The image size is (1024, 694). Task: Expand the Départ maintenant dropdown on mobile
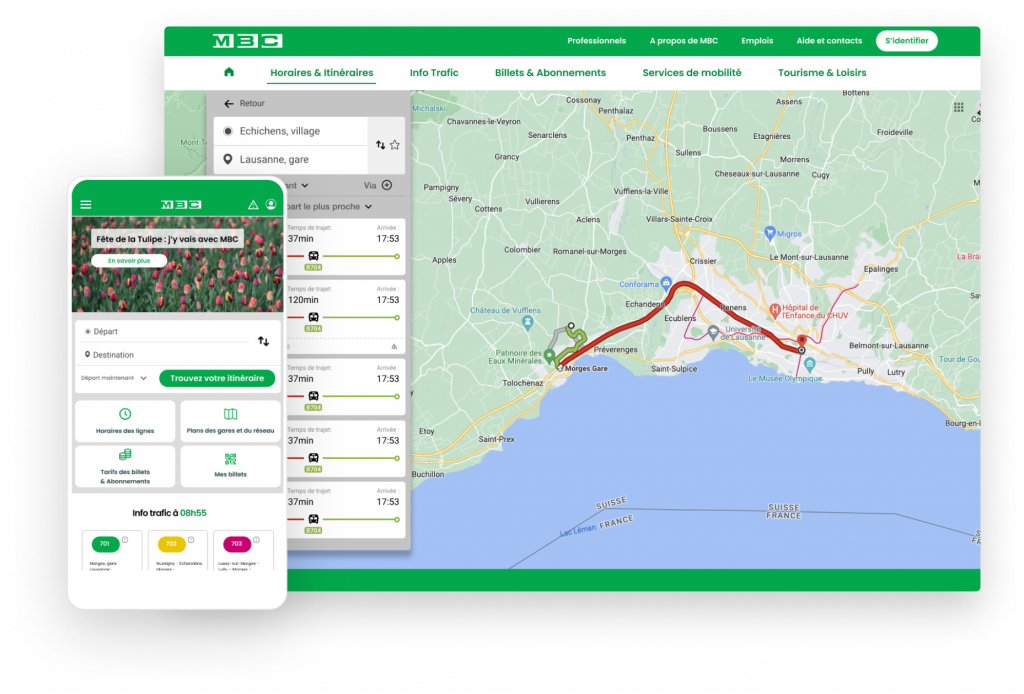click(113, 378)
